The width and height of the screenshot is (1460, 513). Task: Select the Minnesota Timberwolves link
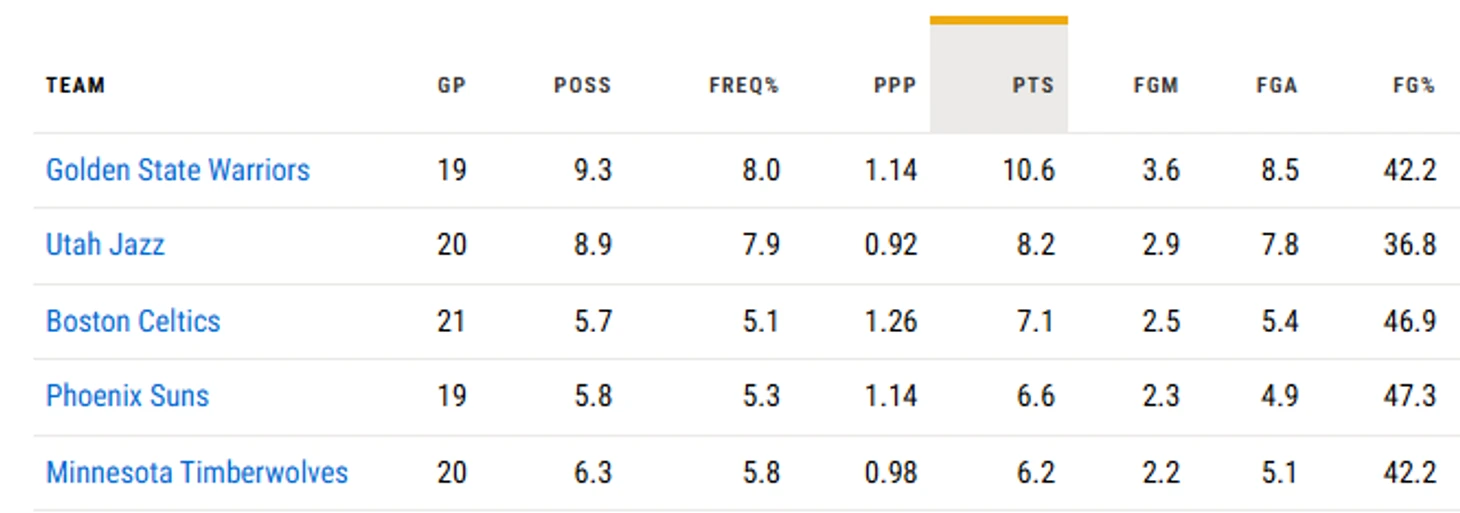pyautogui.click(x=197, y=472)
